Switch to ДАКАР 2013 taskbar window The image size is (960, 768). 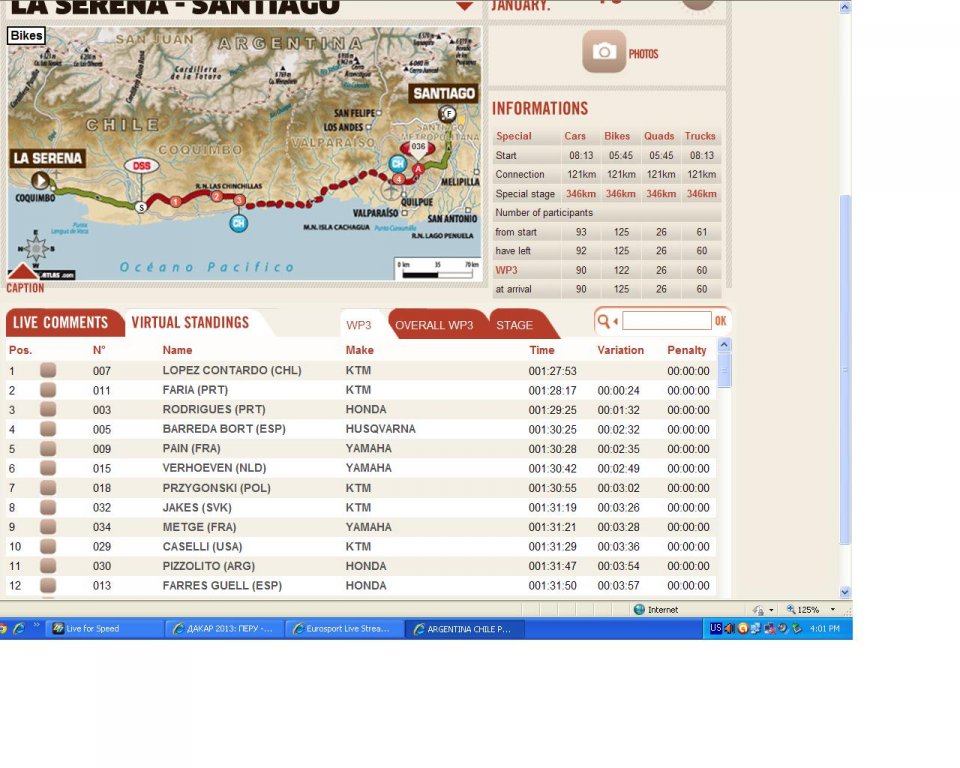click(x=224, y=628)
